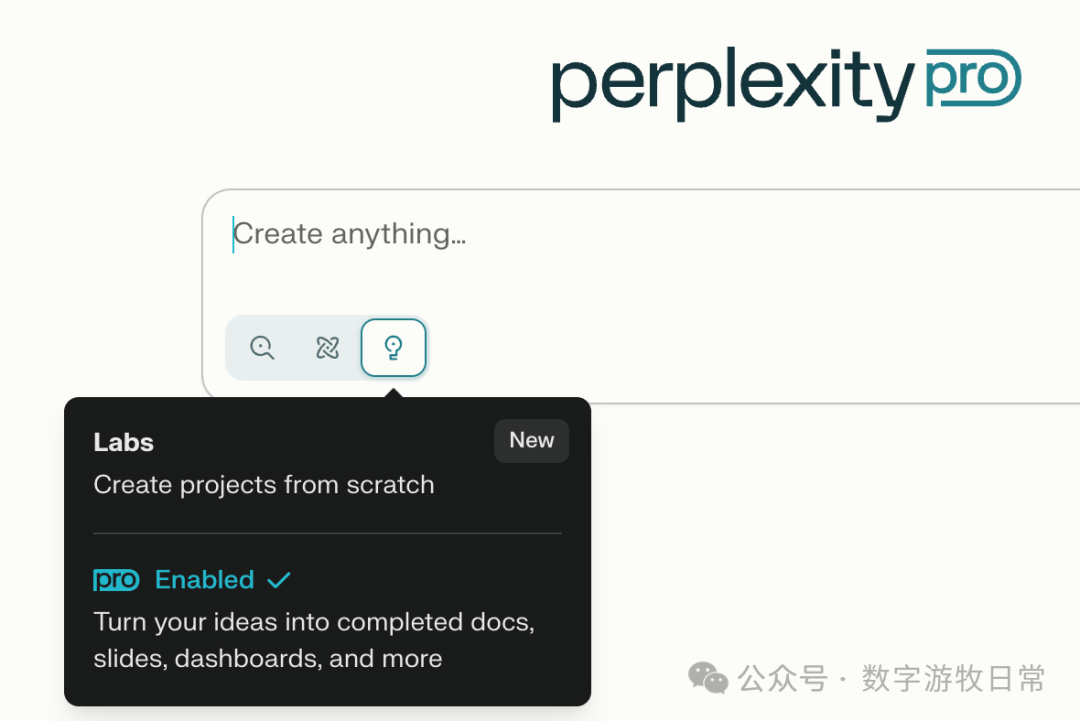Viewport: 1080px width, 721px height.
Task: Select the Search mode magnifier icon
Action: tap(262, 348)
